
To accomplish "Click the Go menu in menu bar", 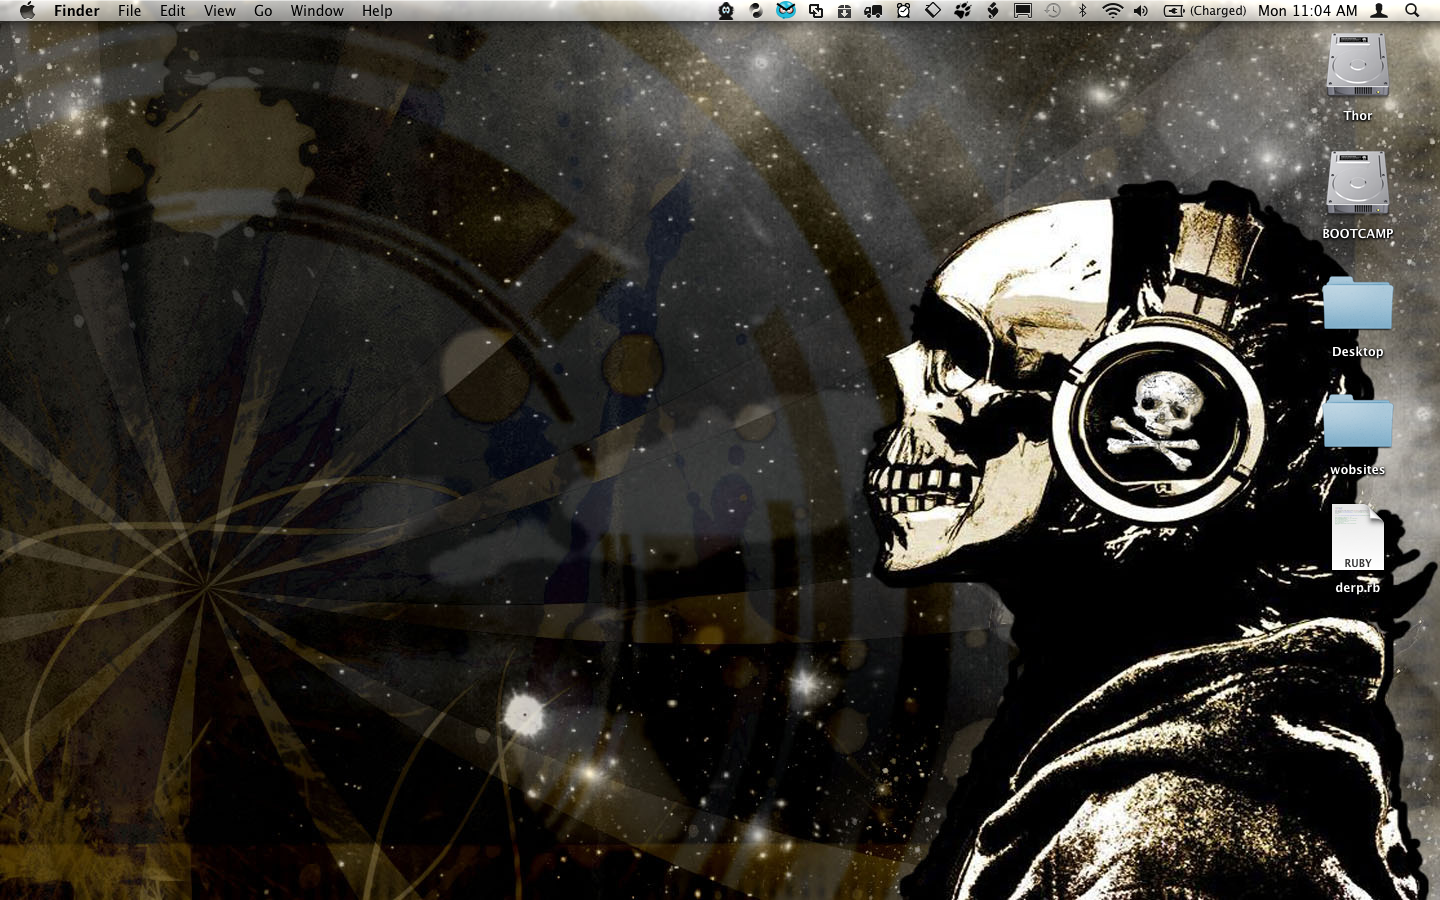I will [x=263, y=11].
